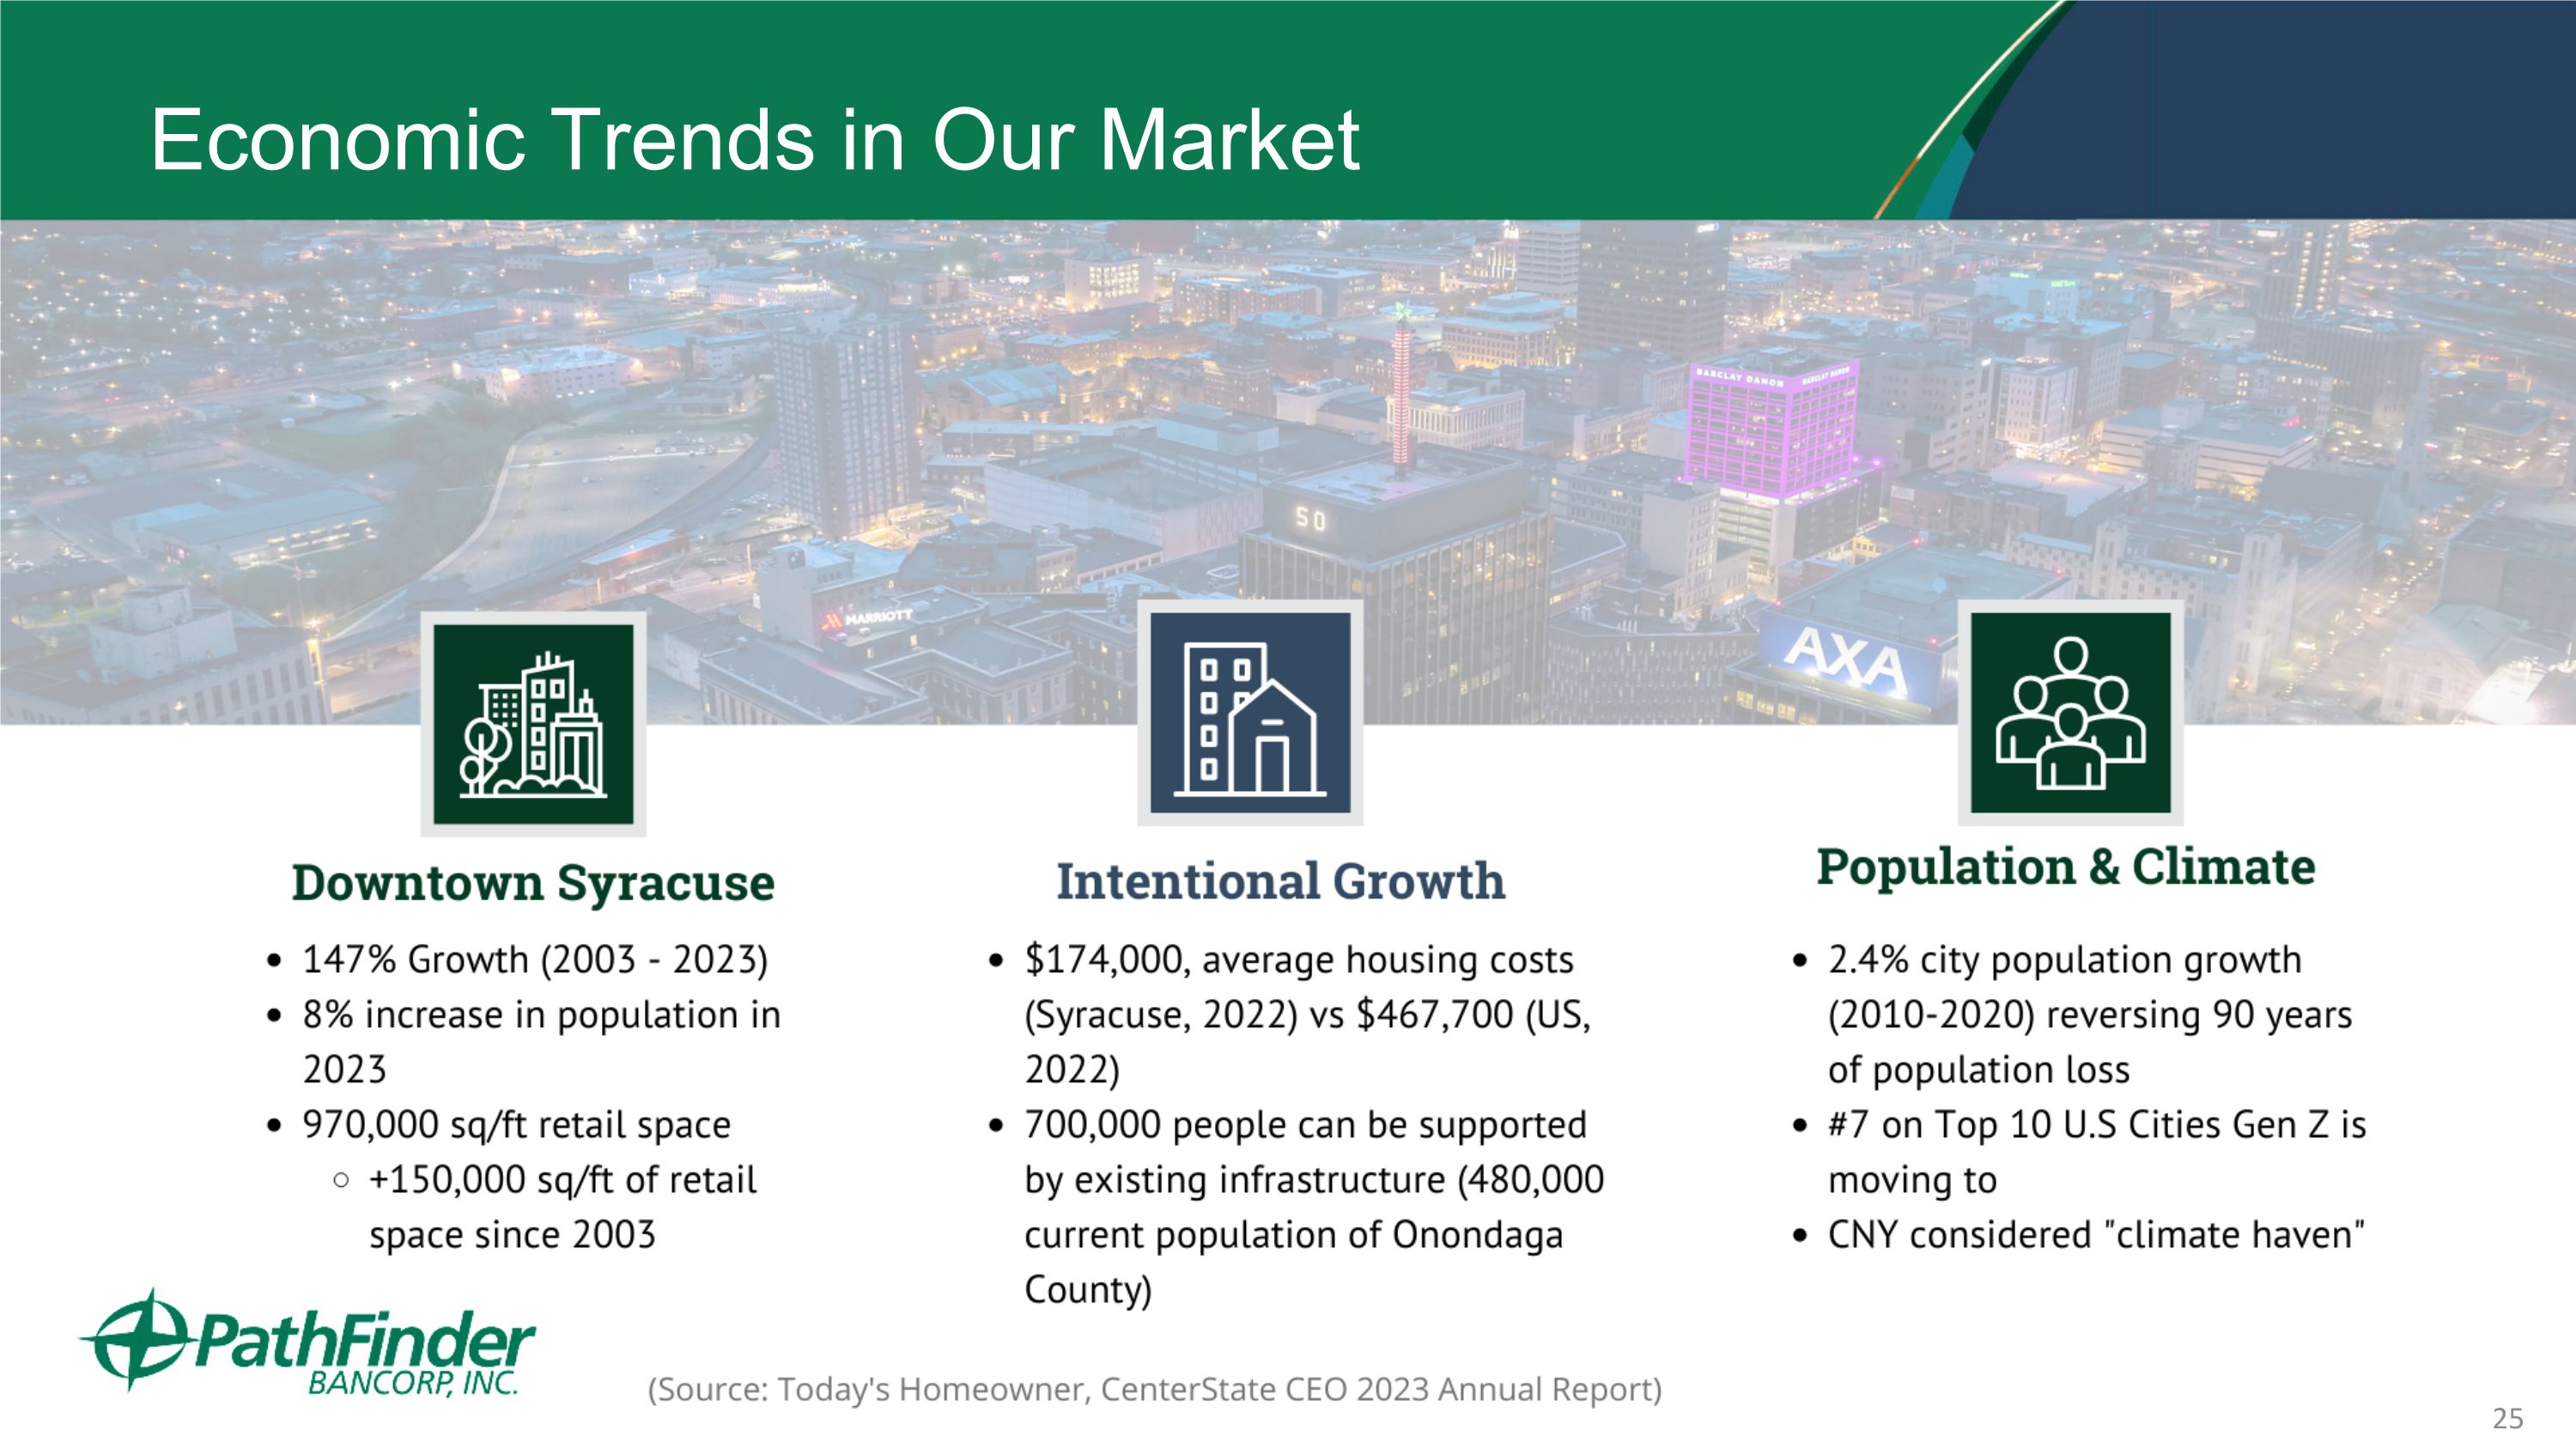Click page number 25
The height and width of the screenshot is (1449, 2576).
pos(2507,1418)
